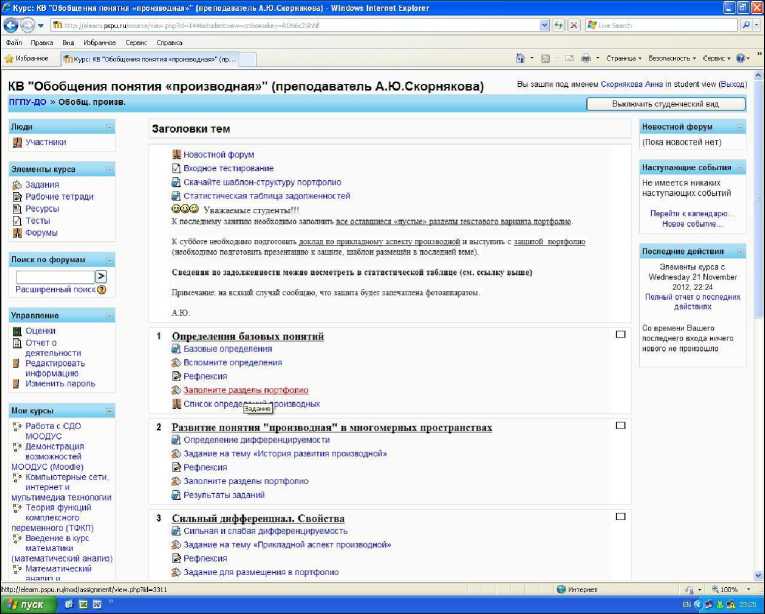Screen dimensions: 765x614
Task: Open the Избранное menu in menu bar
Action: click(x=100, y=43)
